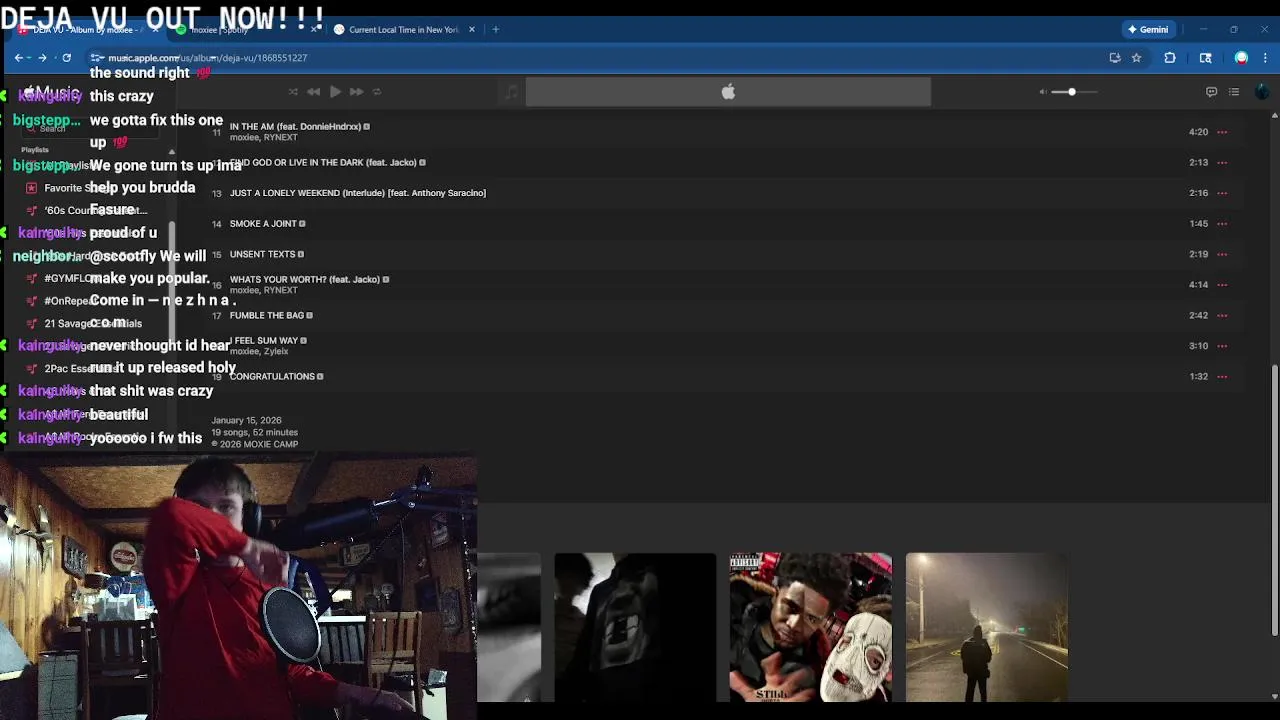Go forward with the browser forward arrow
1280x720 pixels.
[x=42, y=58]
